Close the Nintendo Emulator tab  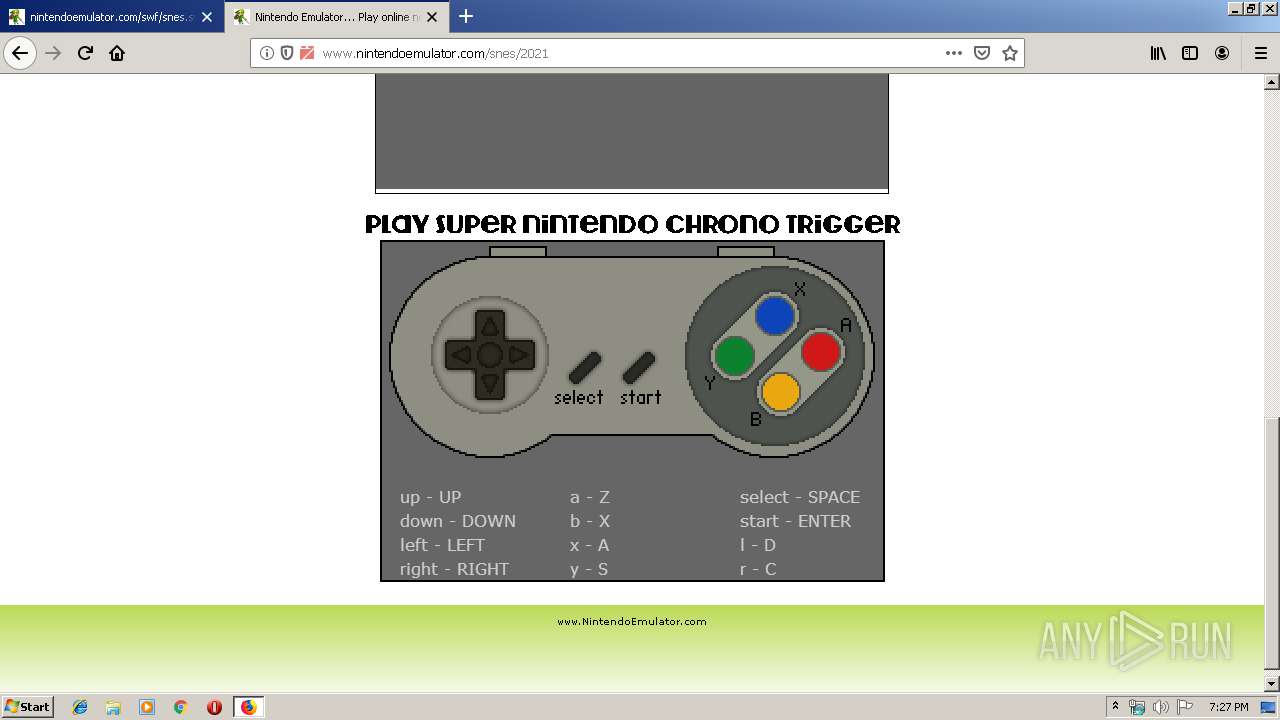click(x=433, y=17)
